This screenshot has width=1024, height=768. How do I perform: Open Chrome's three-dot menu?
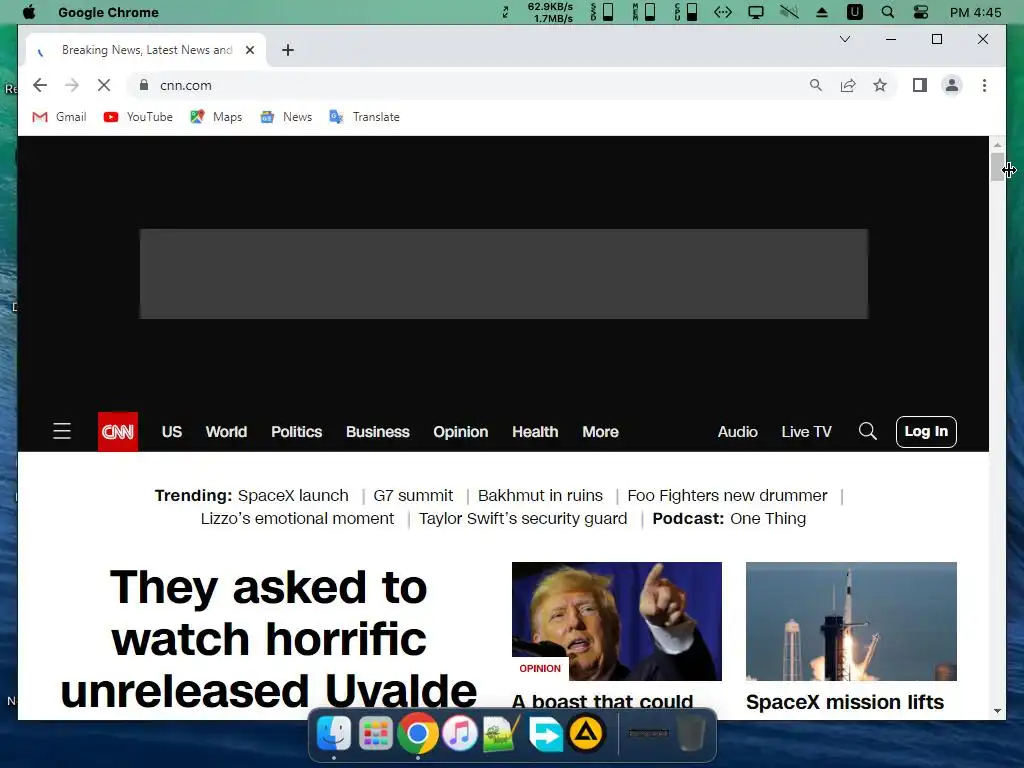[x=984, y=85]
